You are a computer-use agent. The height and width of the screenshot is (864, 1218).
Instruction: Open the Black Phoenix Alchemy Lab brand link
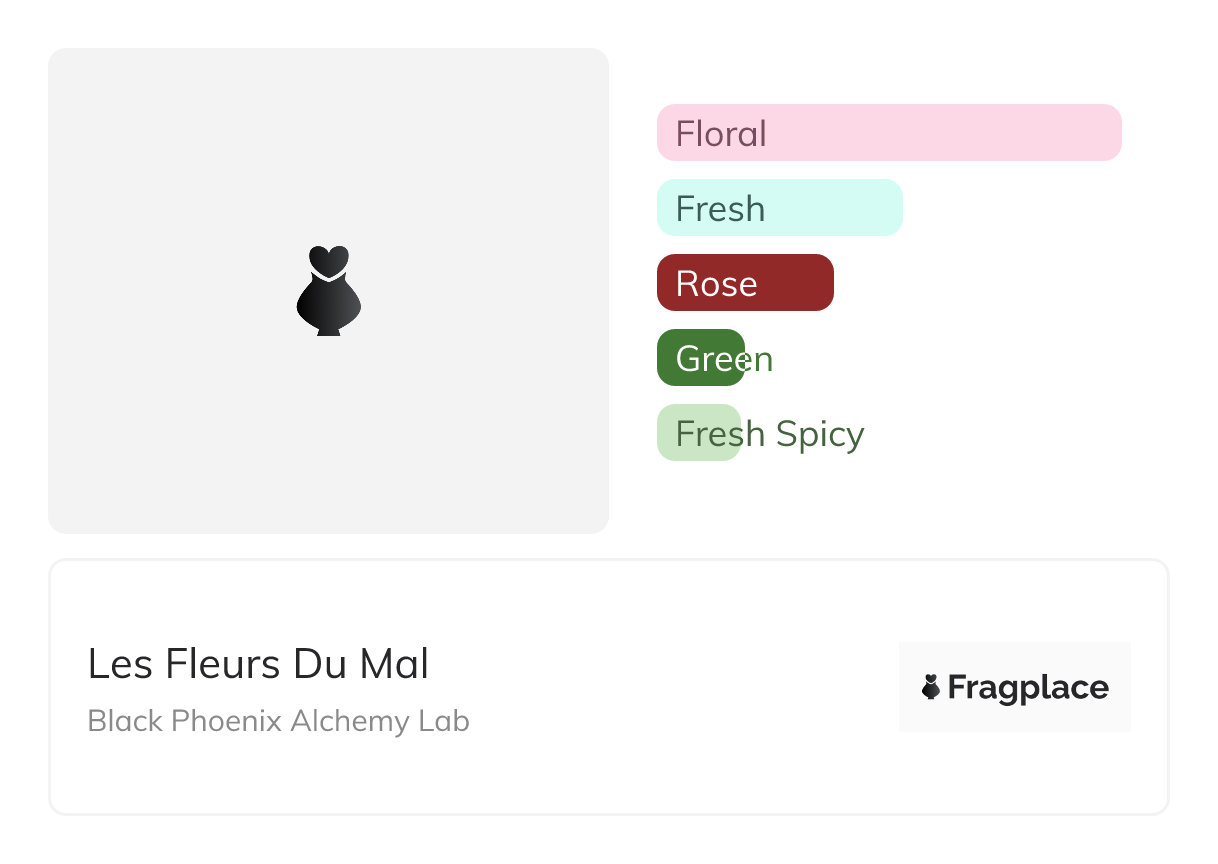point(278,721)
